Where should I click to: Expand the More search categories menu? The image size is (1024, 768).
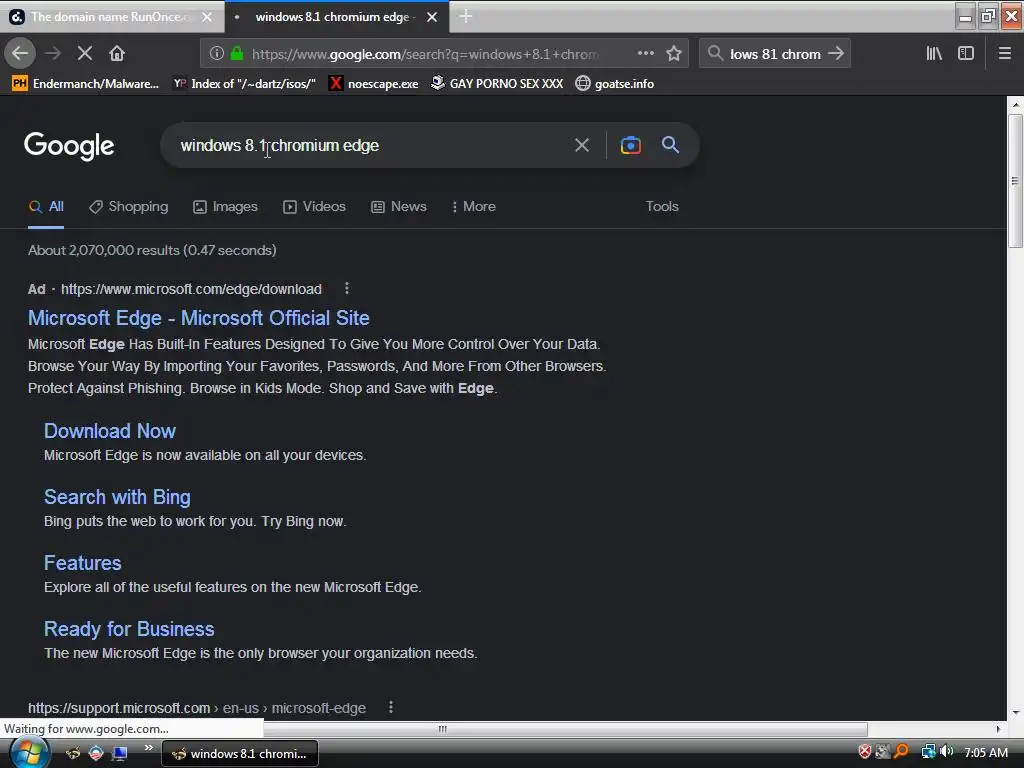coord(473,206)
